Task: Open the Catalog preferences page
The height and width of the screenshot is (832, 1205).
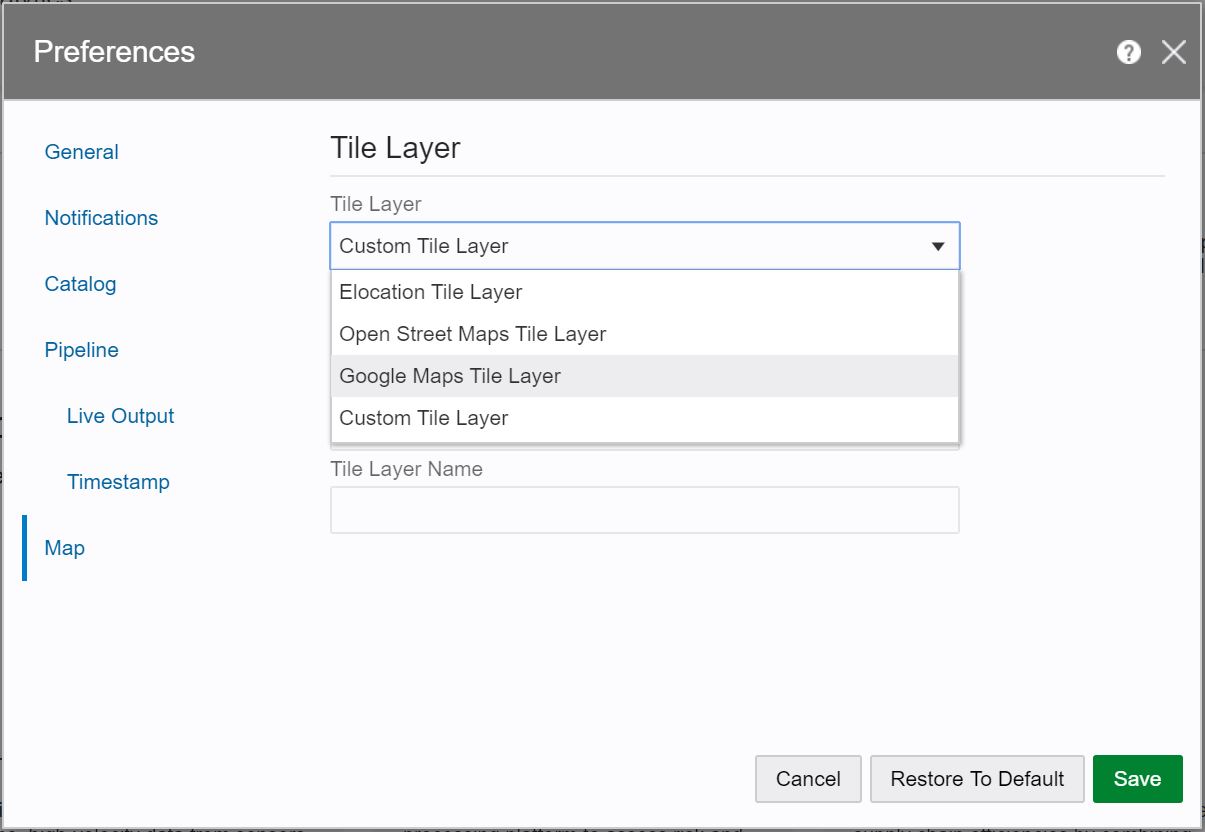Action: pyautogui.click(x=79, y=284)
